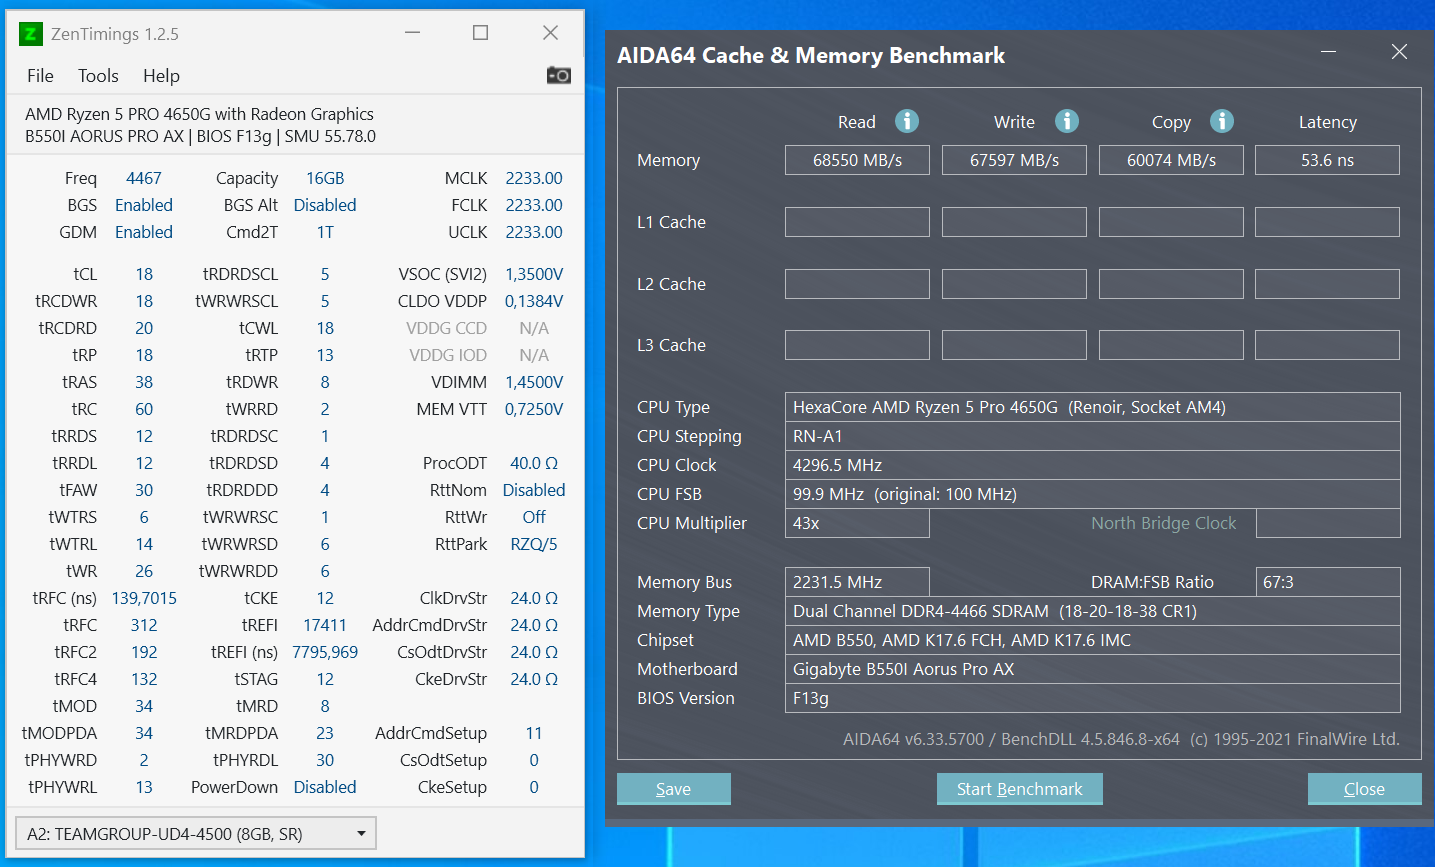This screenshot has height=867, width=1435.
Task: Click the tREFI (ns) value 7795,969
Action: click(325, 652)
